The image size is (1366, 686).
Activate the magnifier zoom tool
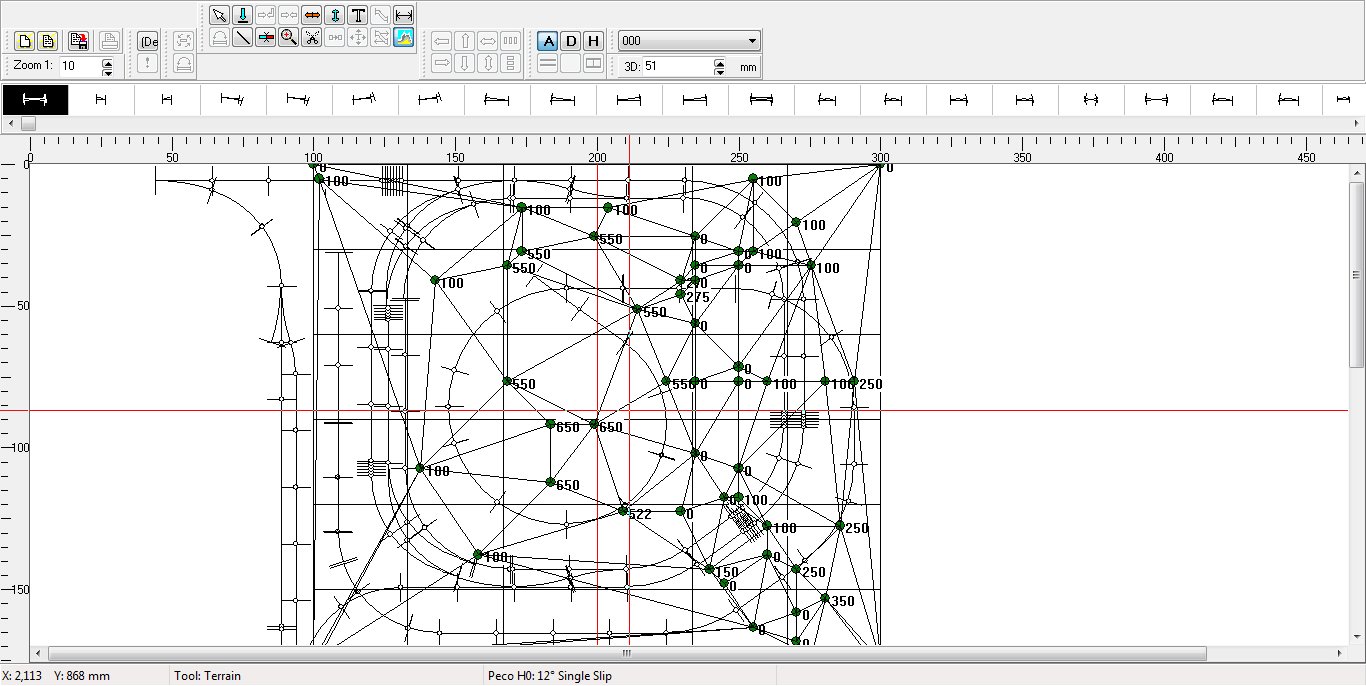[x=288, y=38]
